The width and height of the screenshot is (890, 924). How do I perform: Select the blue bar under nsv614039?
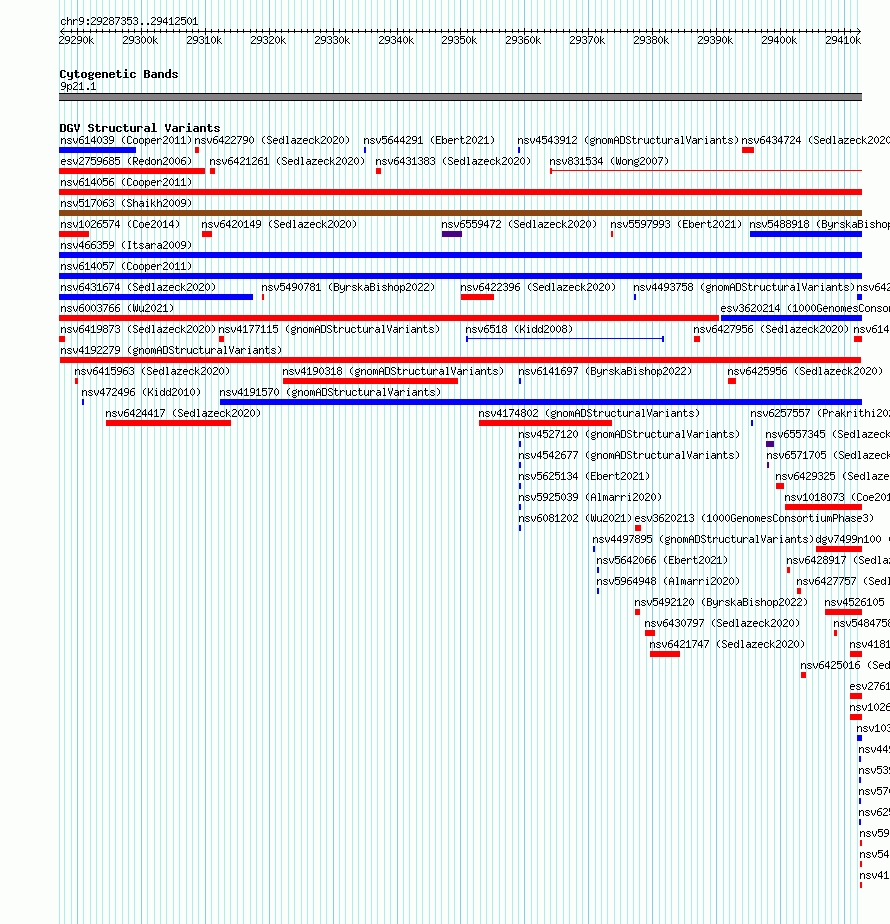[x=98, y=150]
